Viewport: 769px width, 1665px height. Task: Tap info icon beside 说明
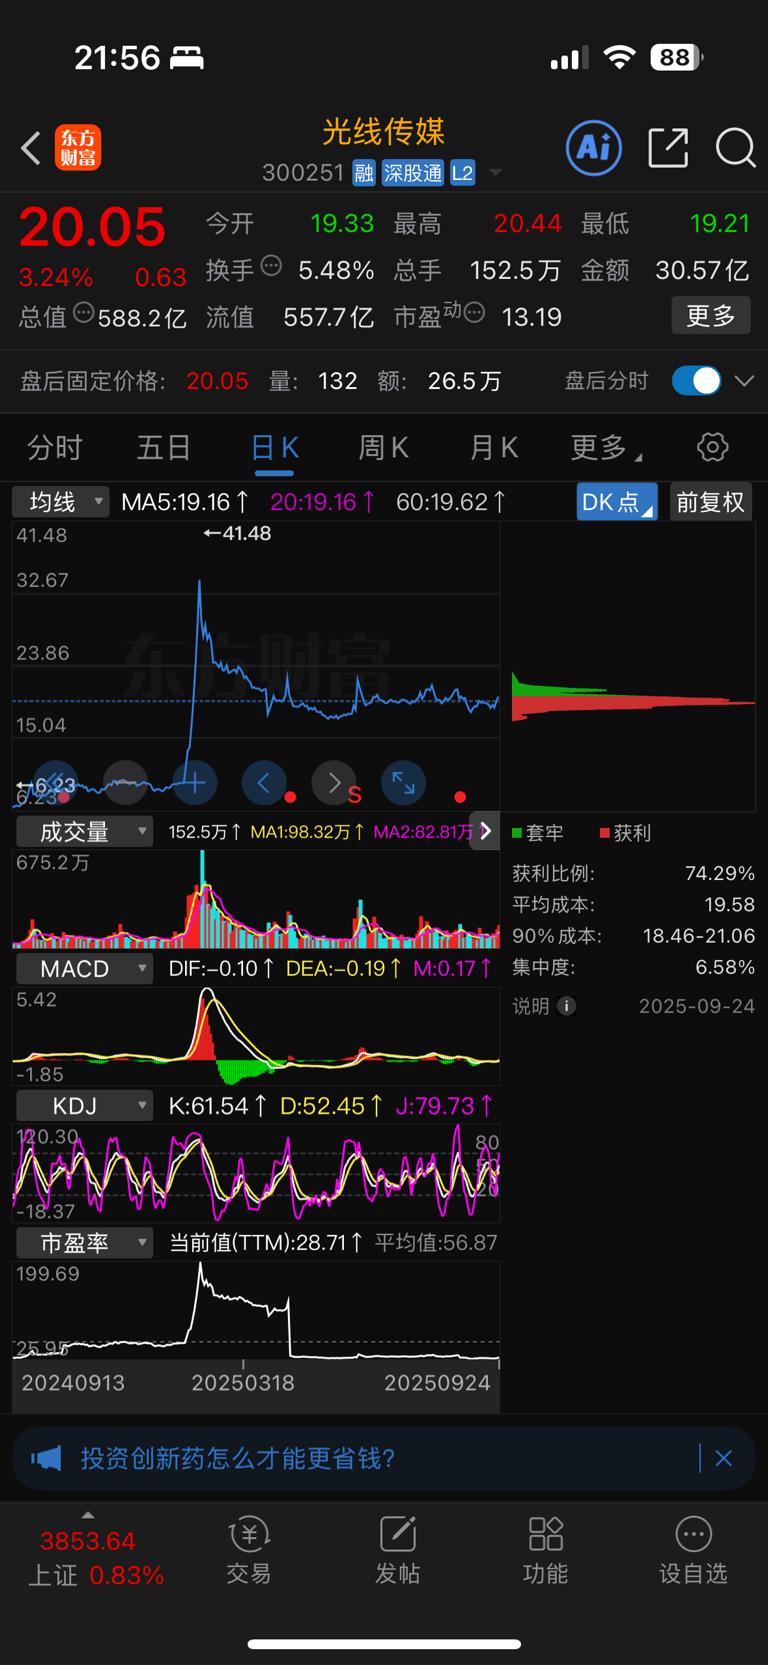click(567, 1006)
